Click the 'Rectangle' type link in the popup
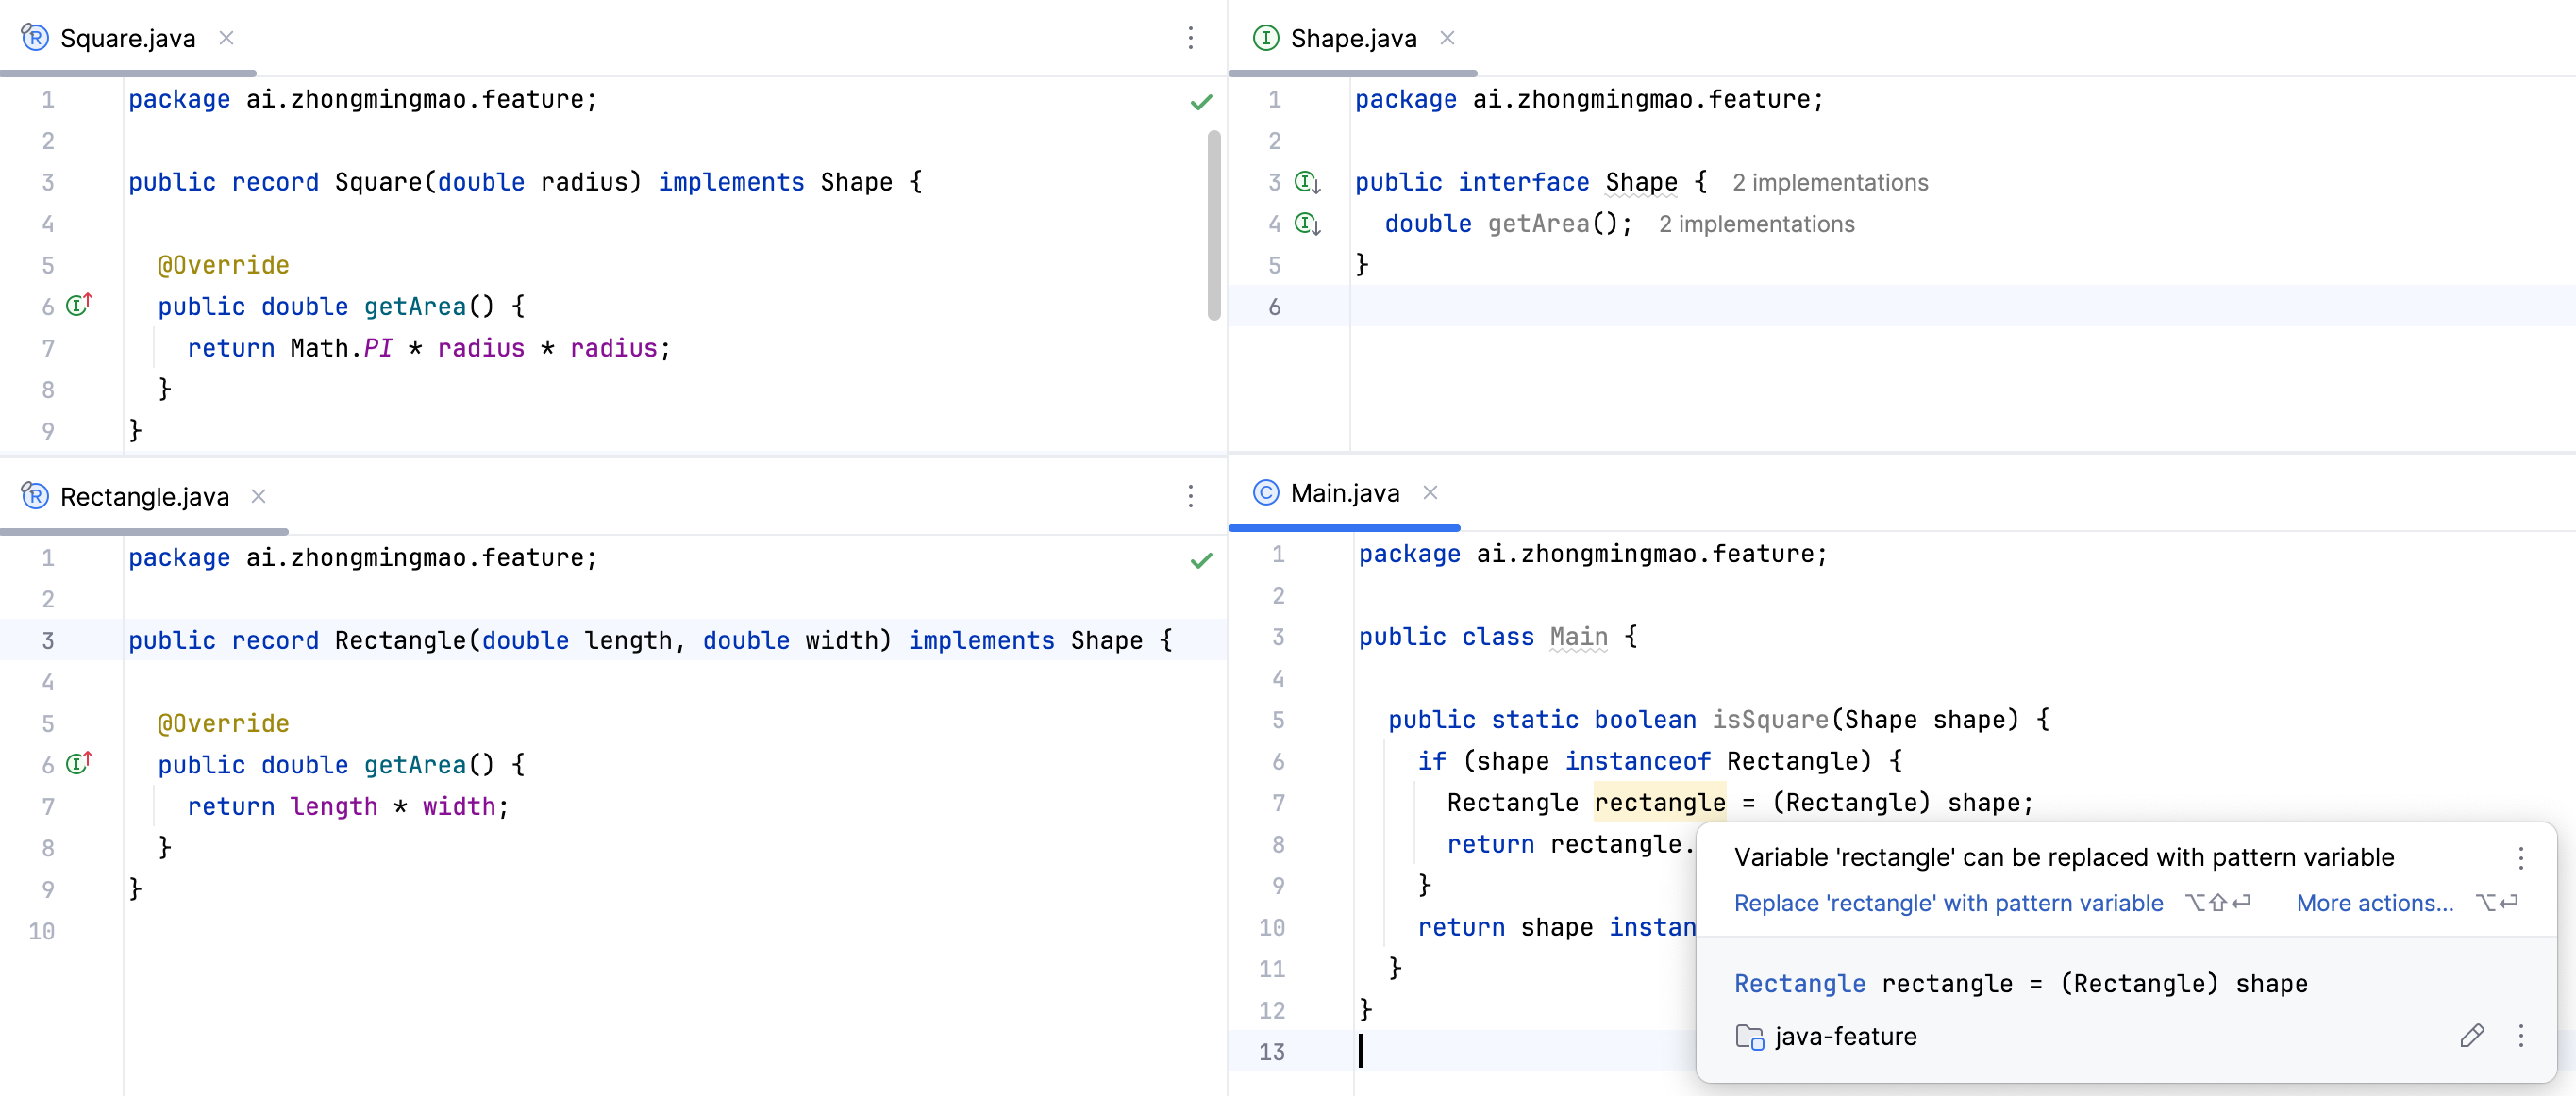The width and height of the screenshot is (2576, 1096). click(x=1799, y=983)
